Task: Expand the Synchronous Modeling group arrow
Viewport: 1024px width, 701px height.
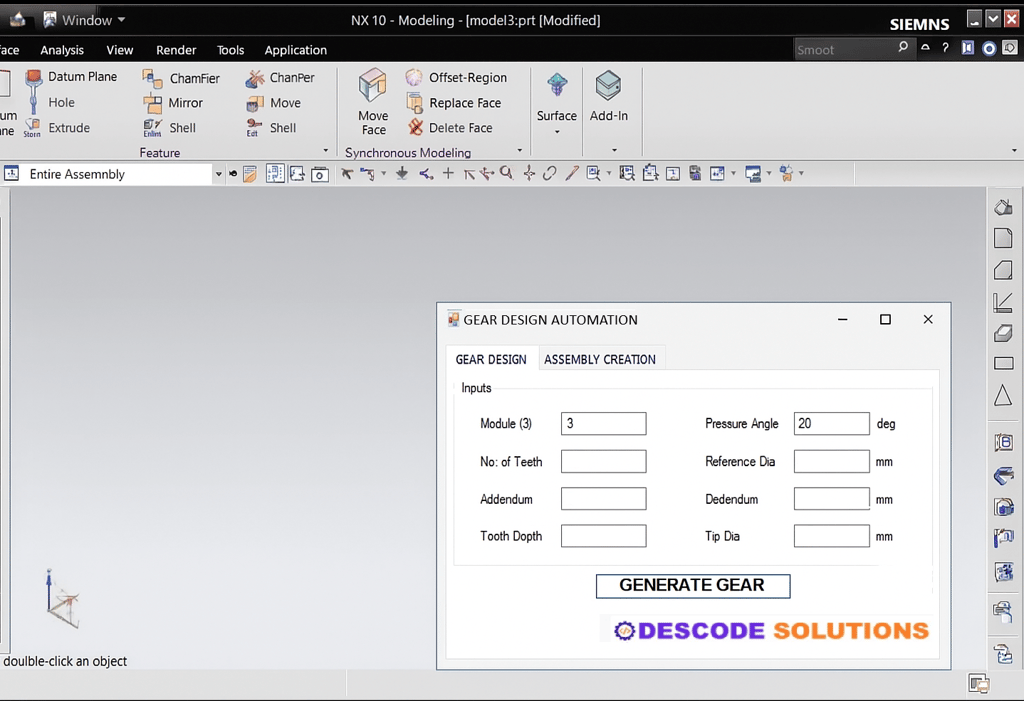Action: tap(520, 150)
